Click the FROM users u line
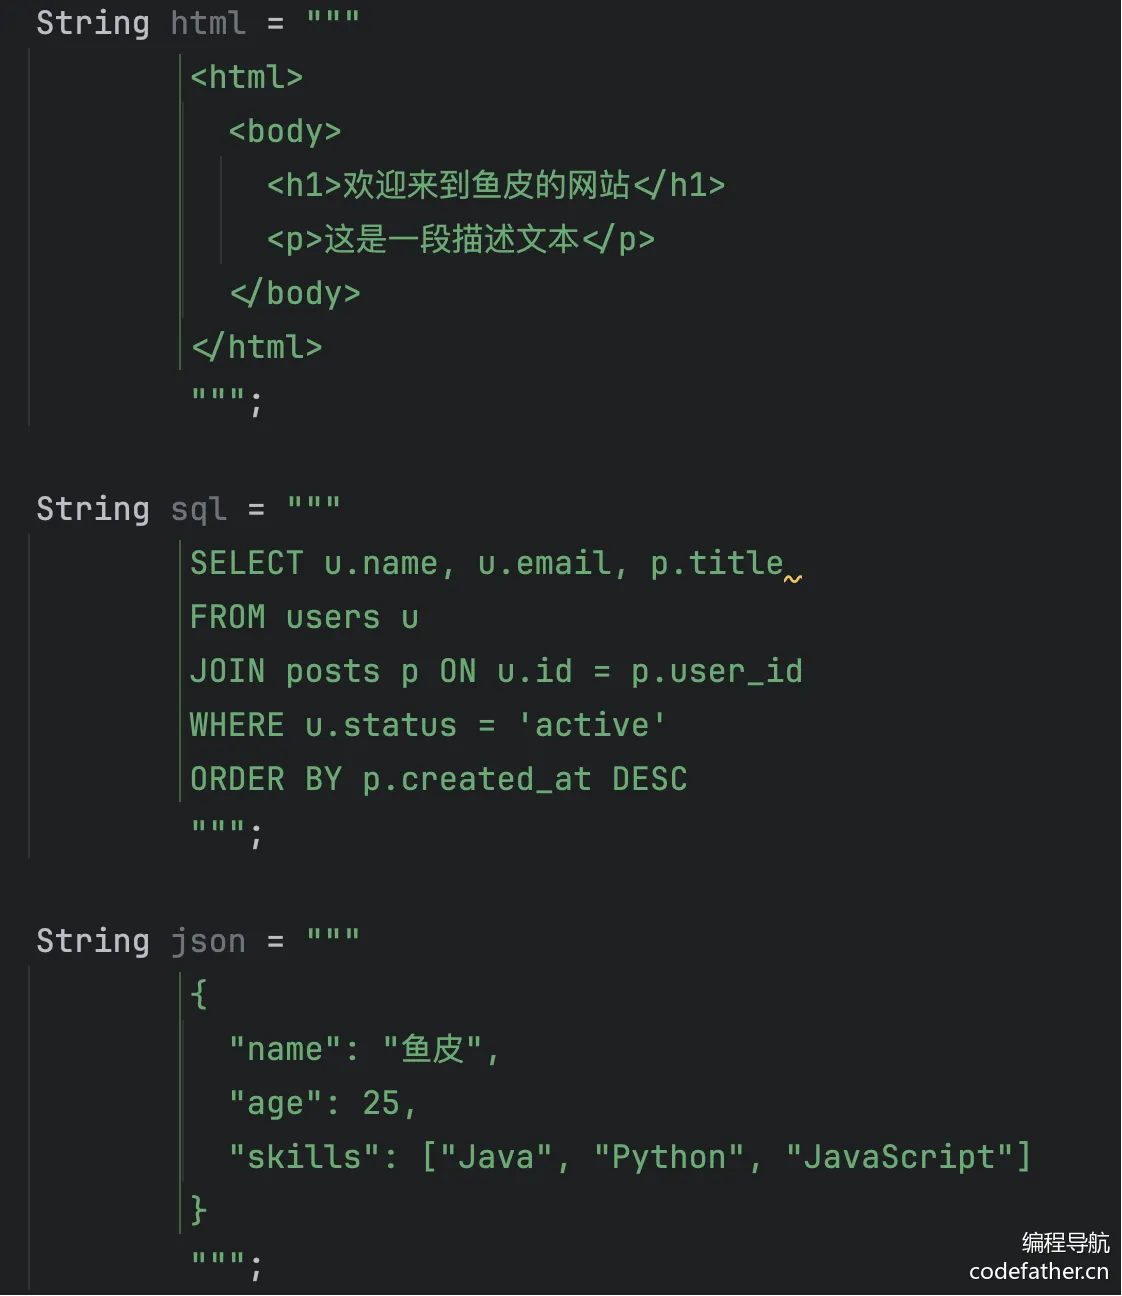Viewport: 1122px width, 1296px height. 304,617
